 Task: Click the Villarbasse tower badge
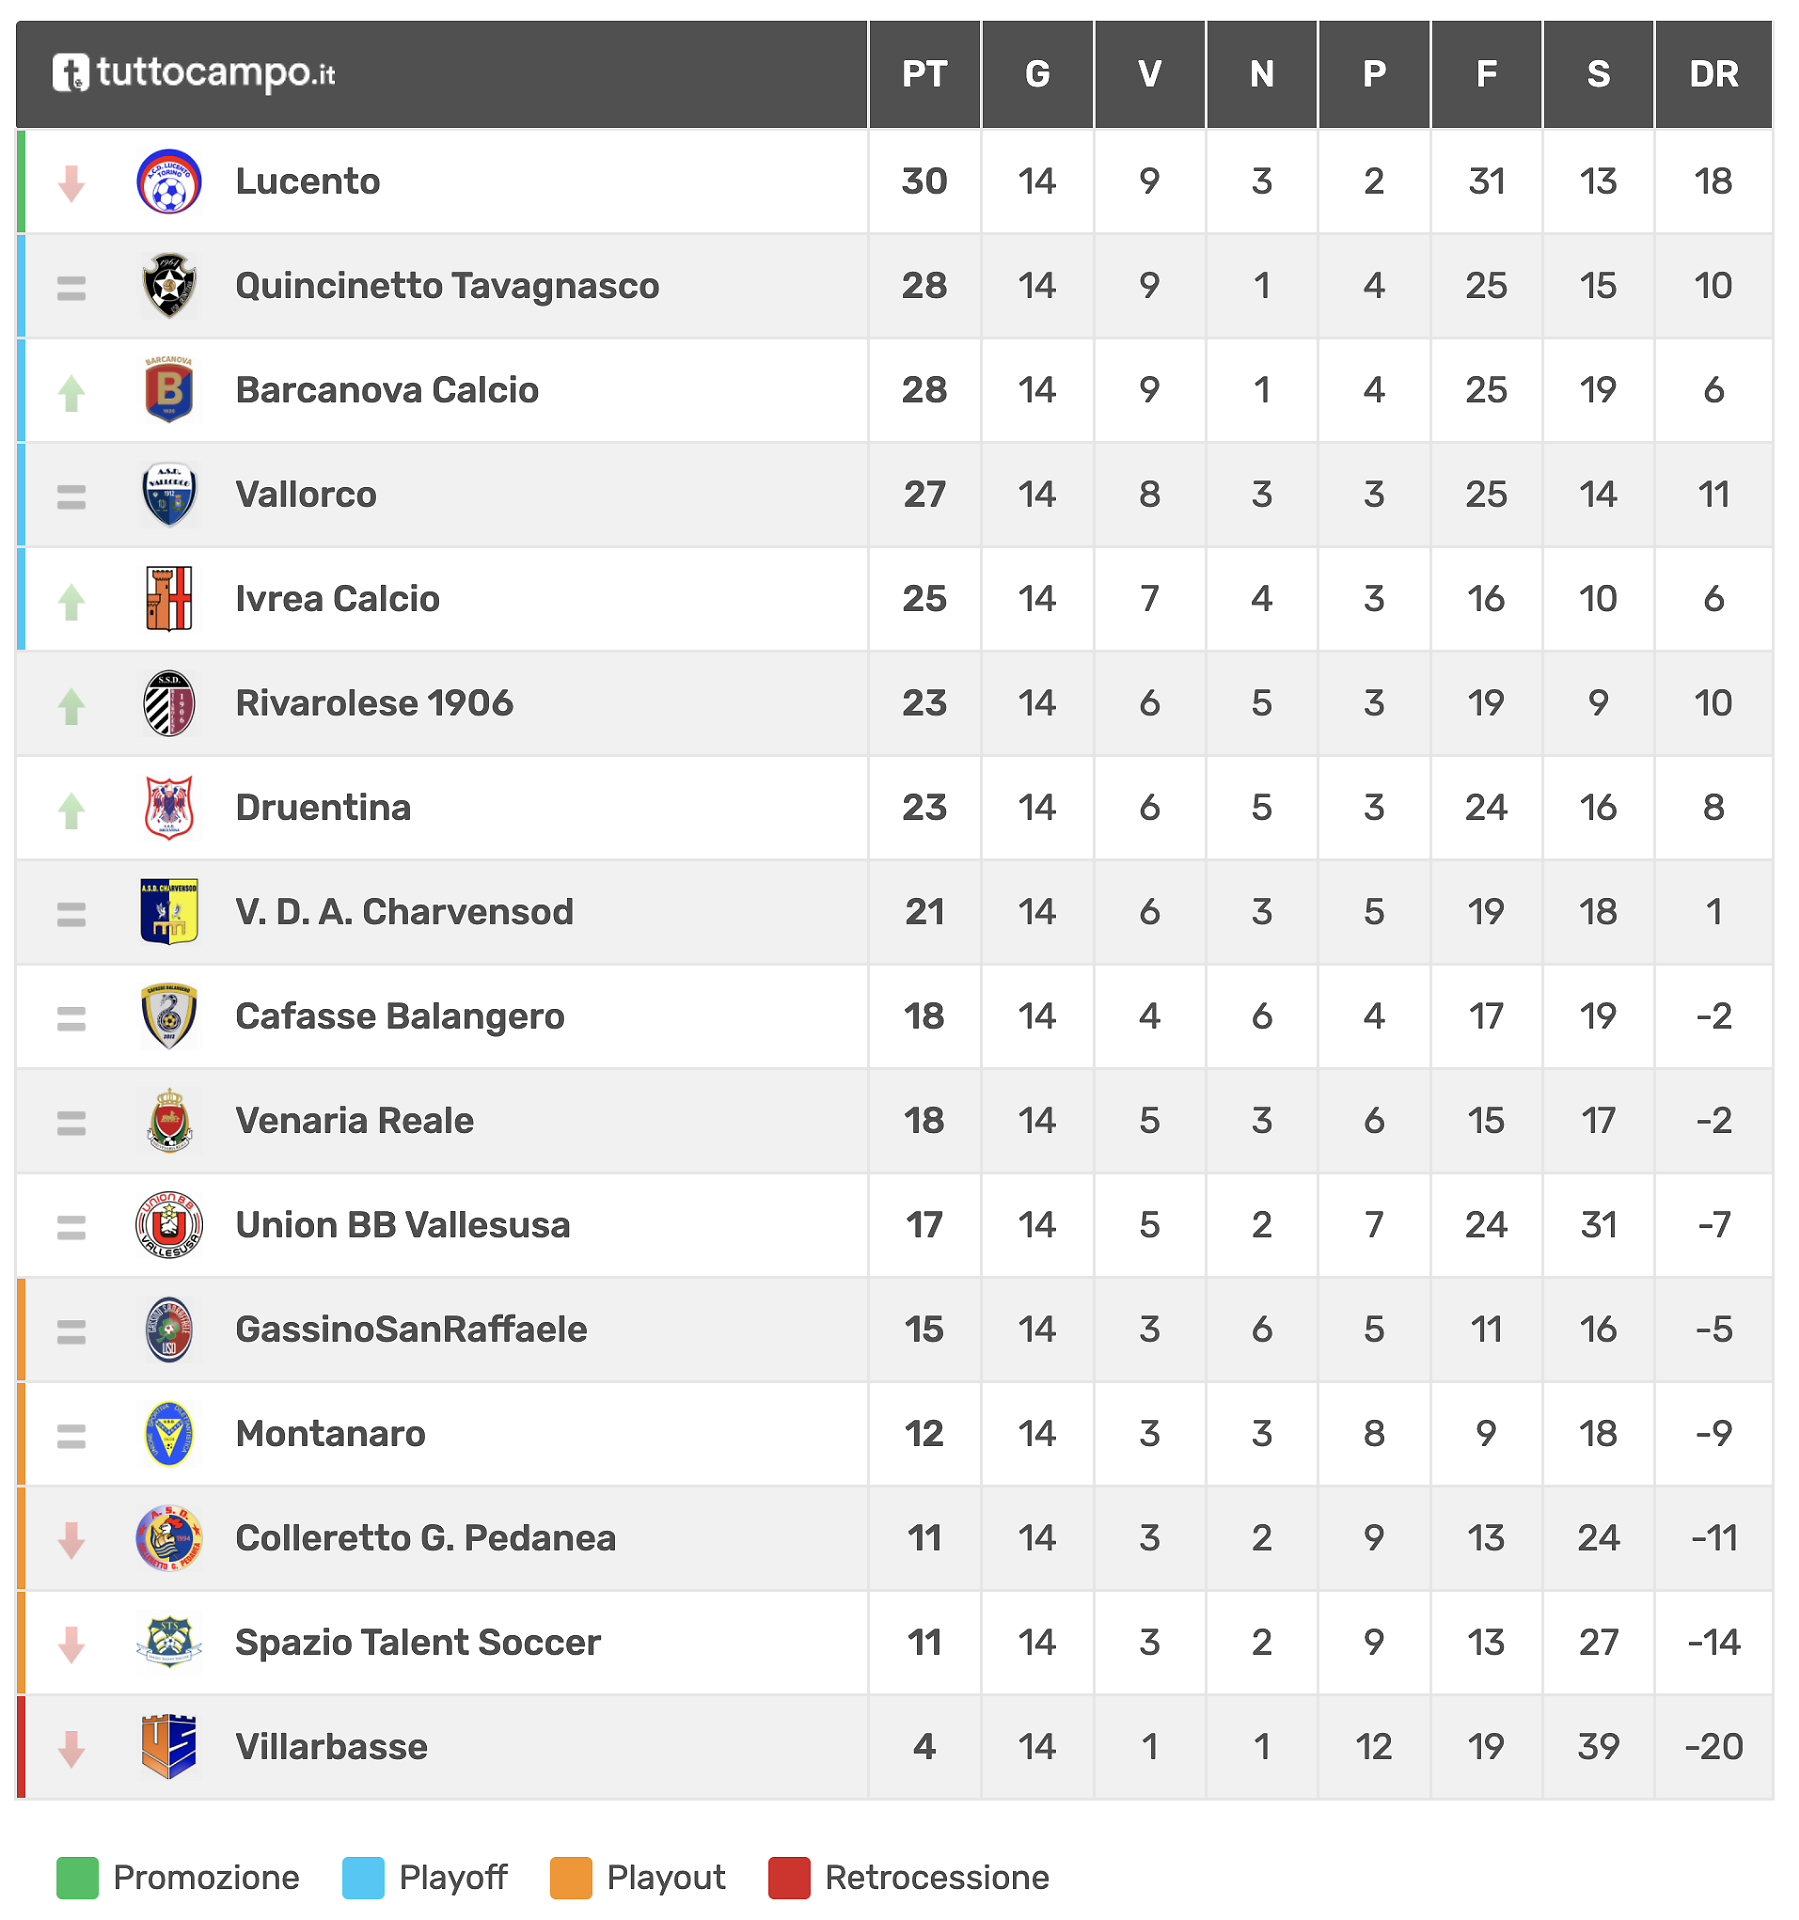pos(169,1747)
